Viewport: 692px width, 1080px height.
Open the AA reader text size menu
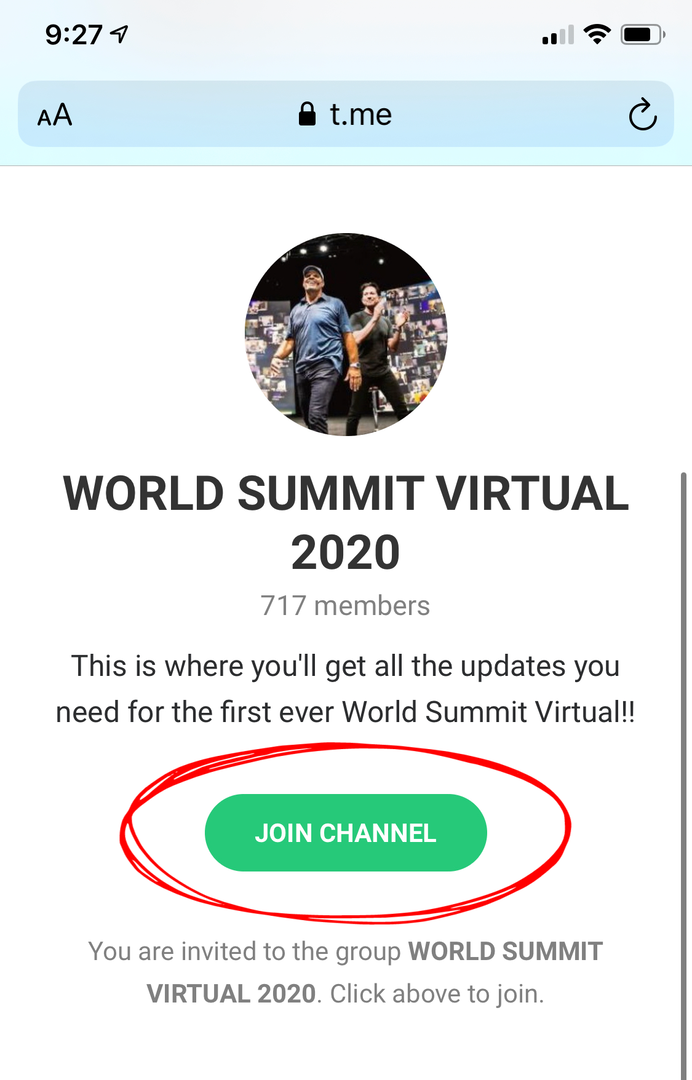coord(54,115)
